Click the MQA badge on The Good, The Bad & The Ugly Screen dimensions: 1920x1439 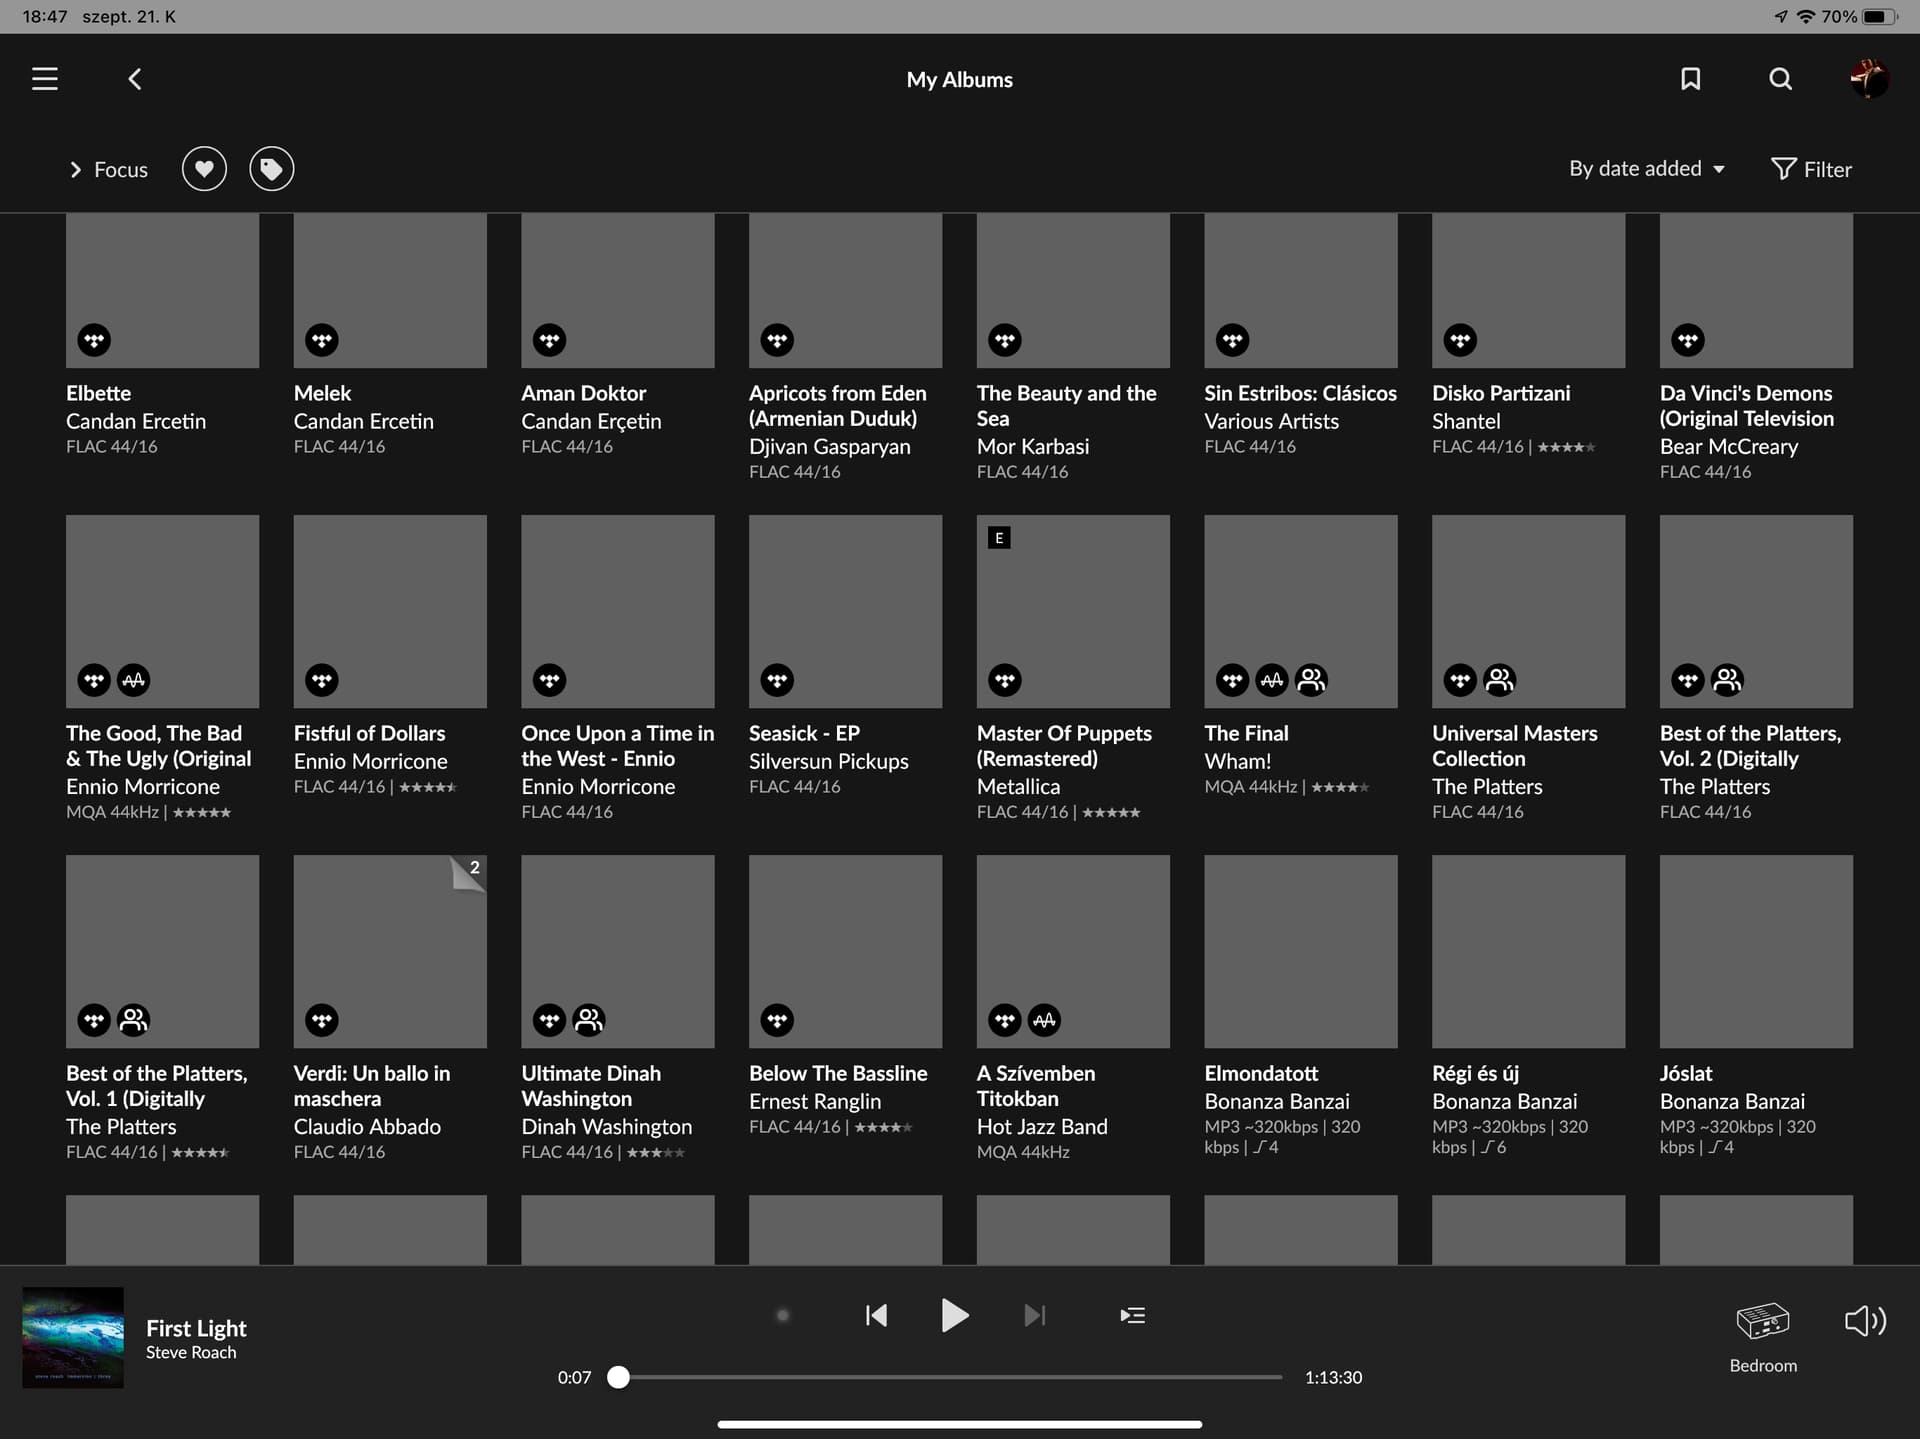click(133, 680)
